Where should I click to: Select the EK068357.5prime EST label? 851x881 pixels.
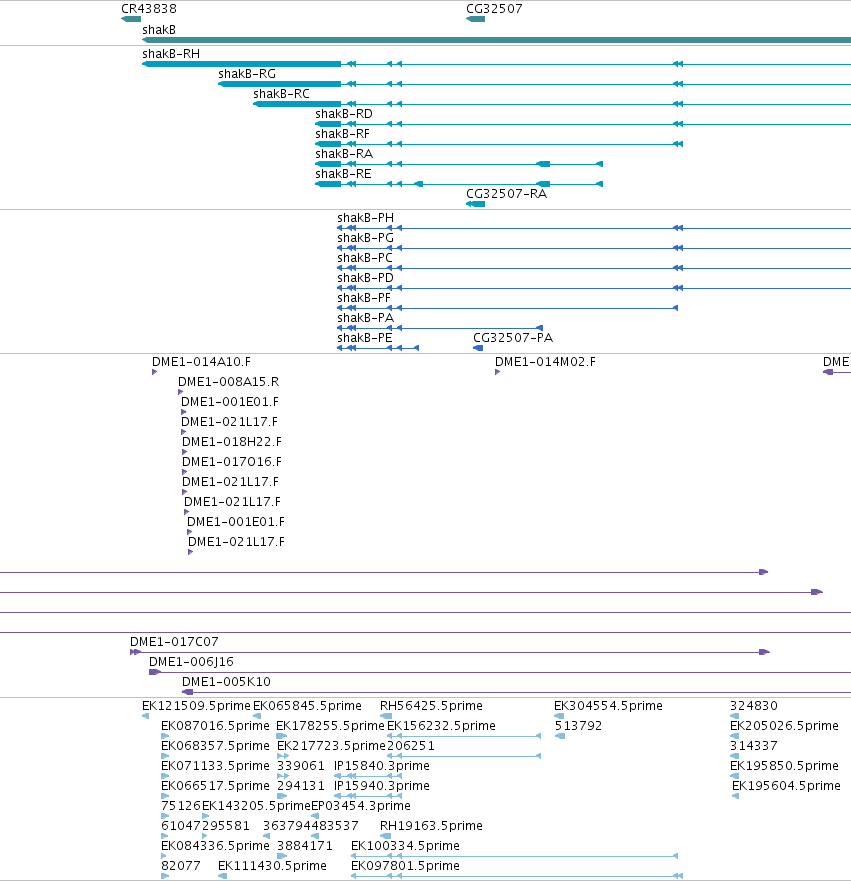coord(215,746)
